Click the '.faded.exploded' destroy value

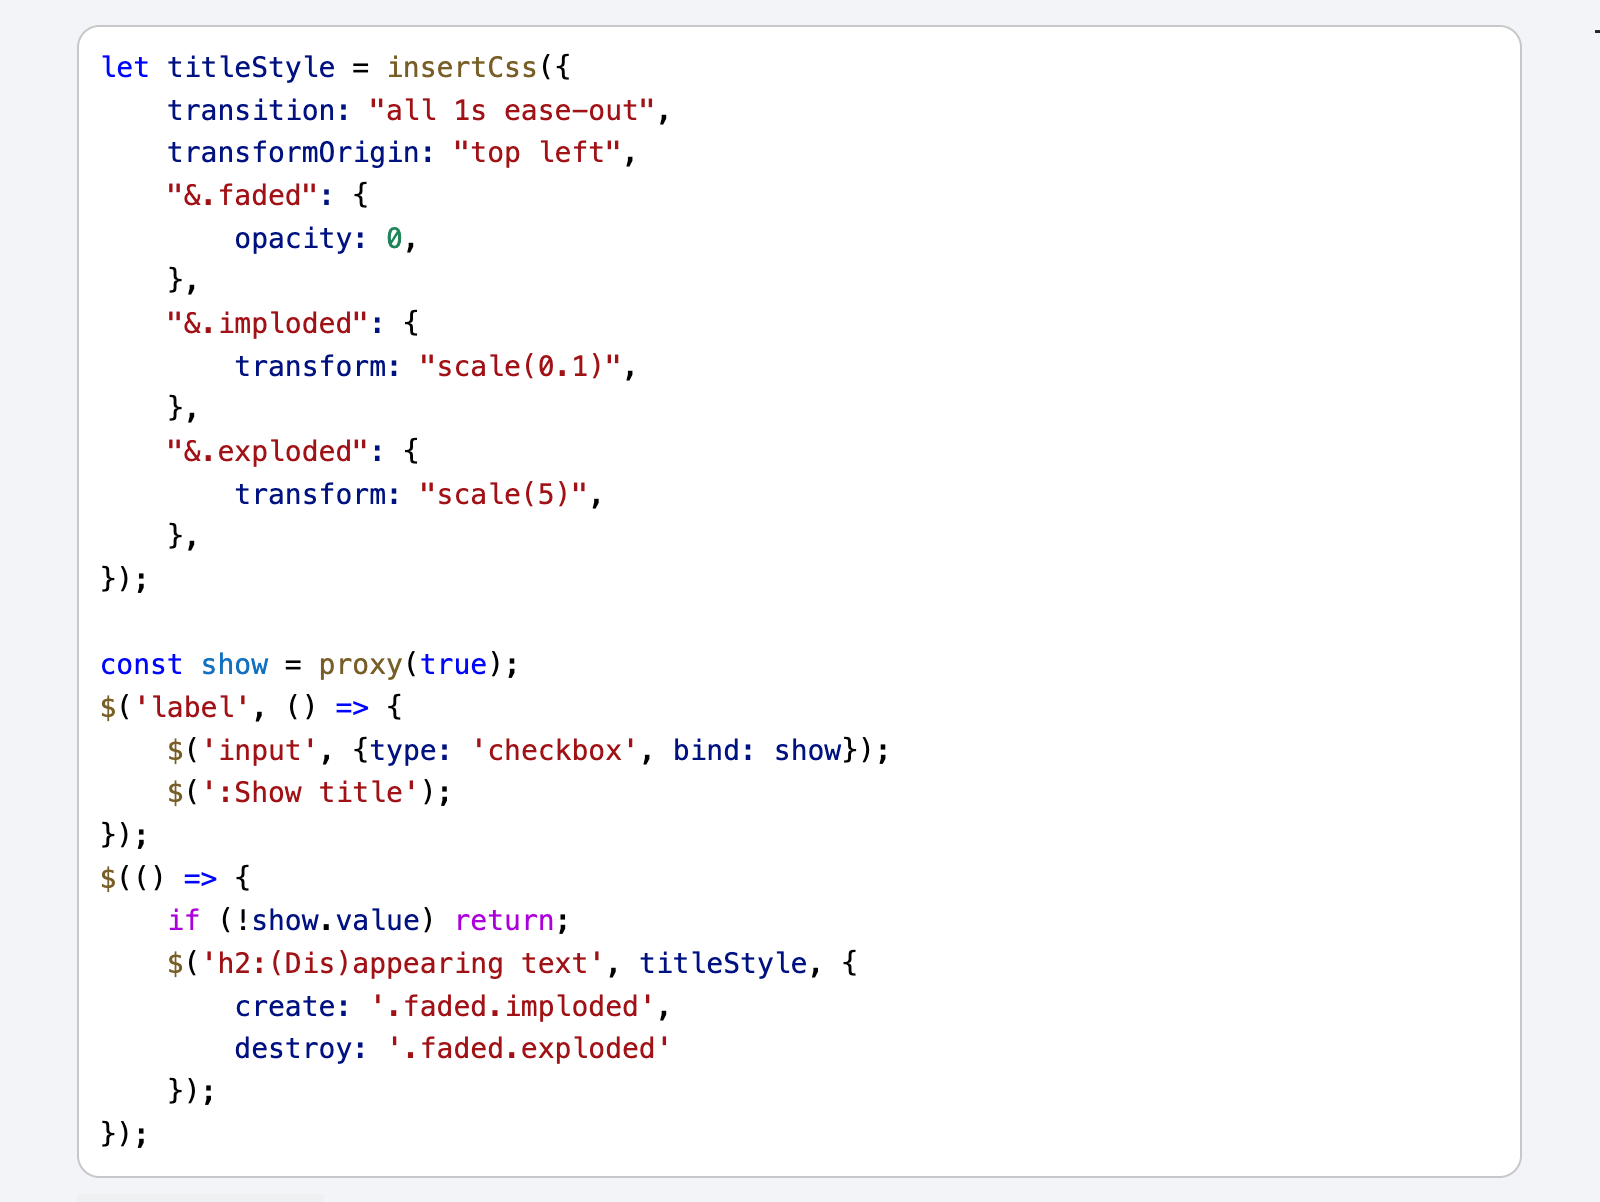tap(529, 1048)
